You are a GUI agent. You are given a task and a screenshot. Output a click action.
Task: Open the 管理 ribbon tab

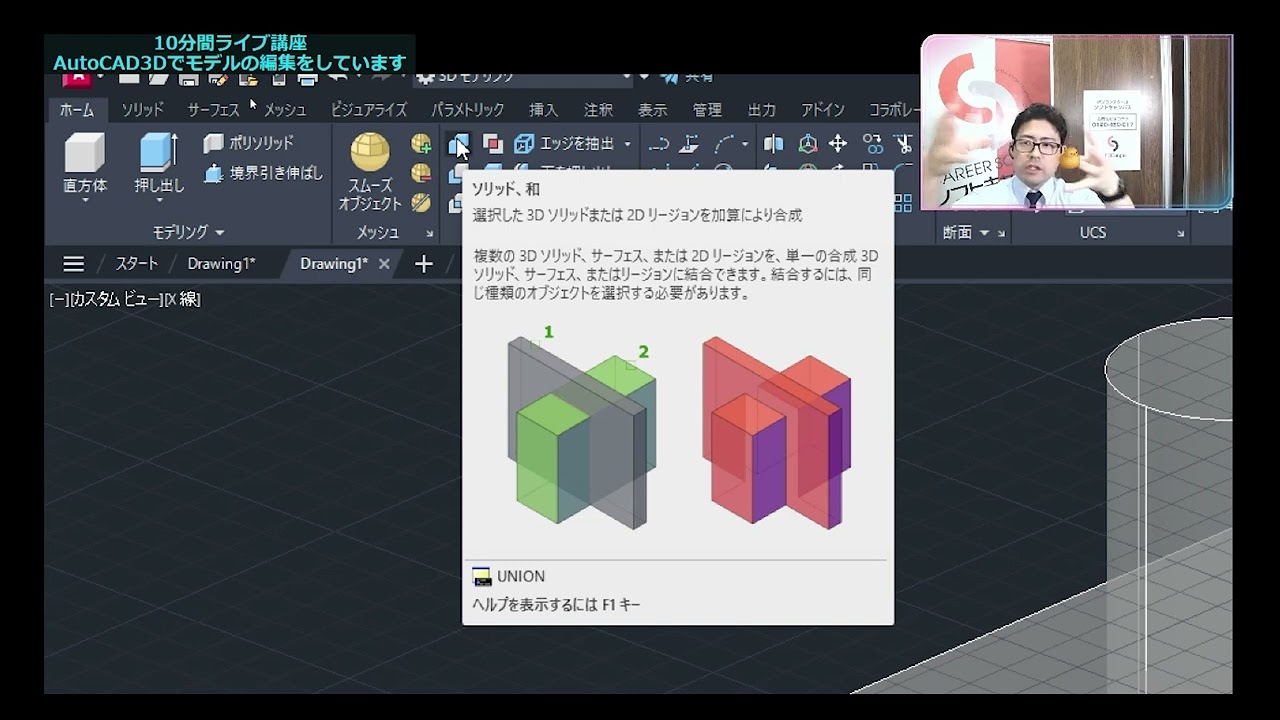coord(707,110)
